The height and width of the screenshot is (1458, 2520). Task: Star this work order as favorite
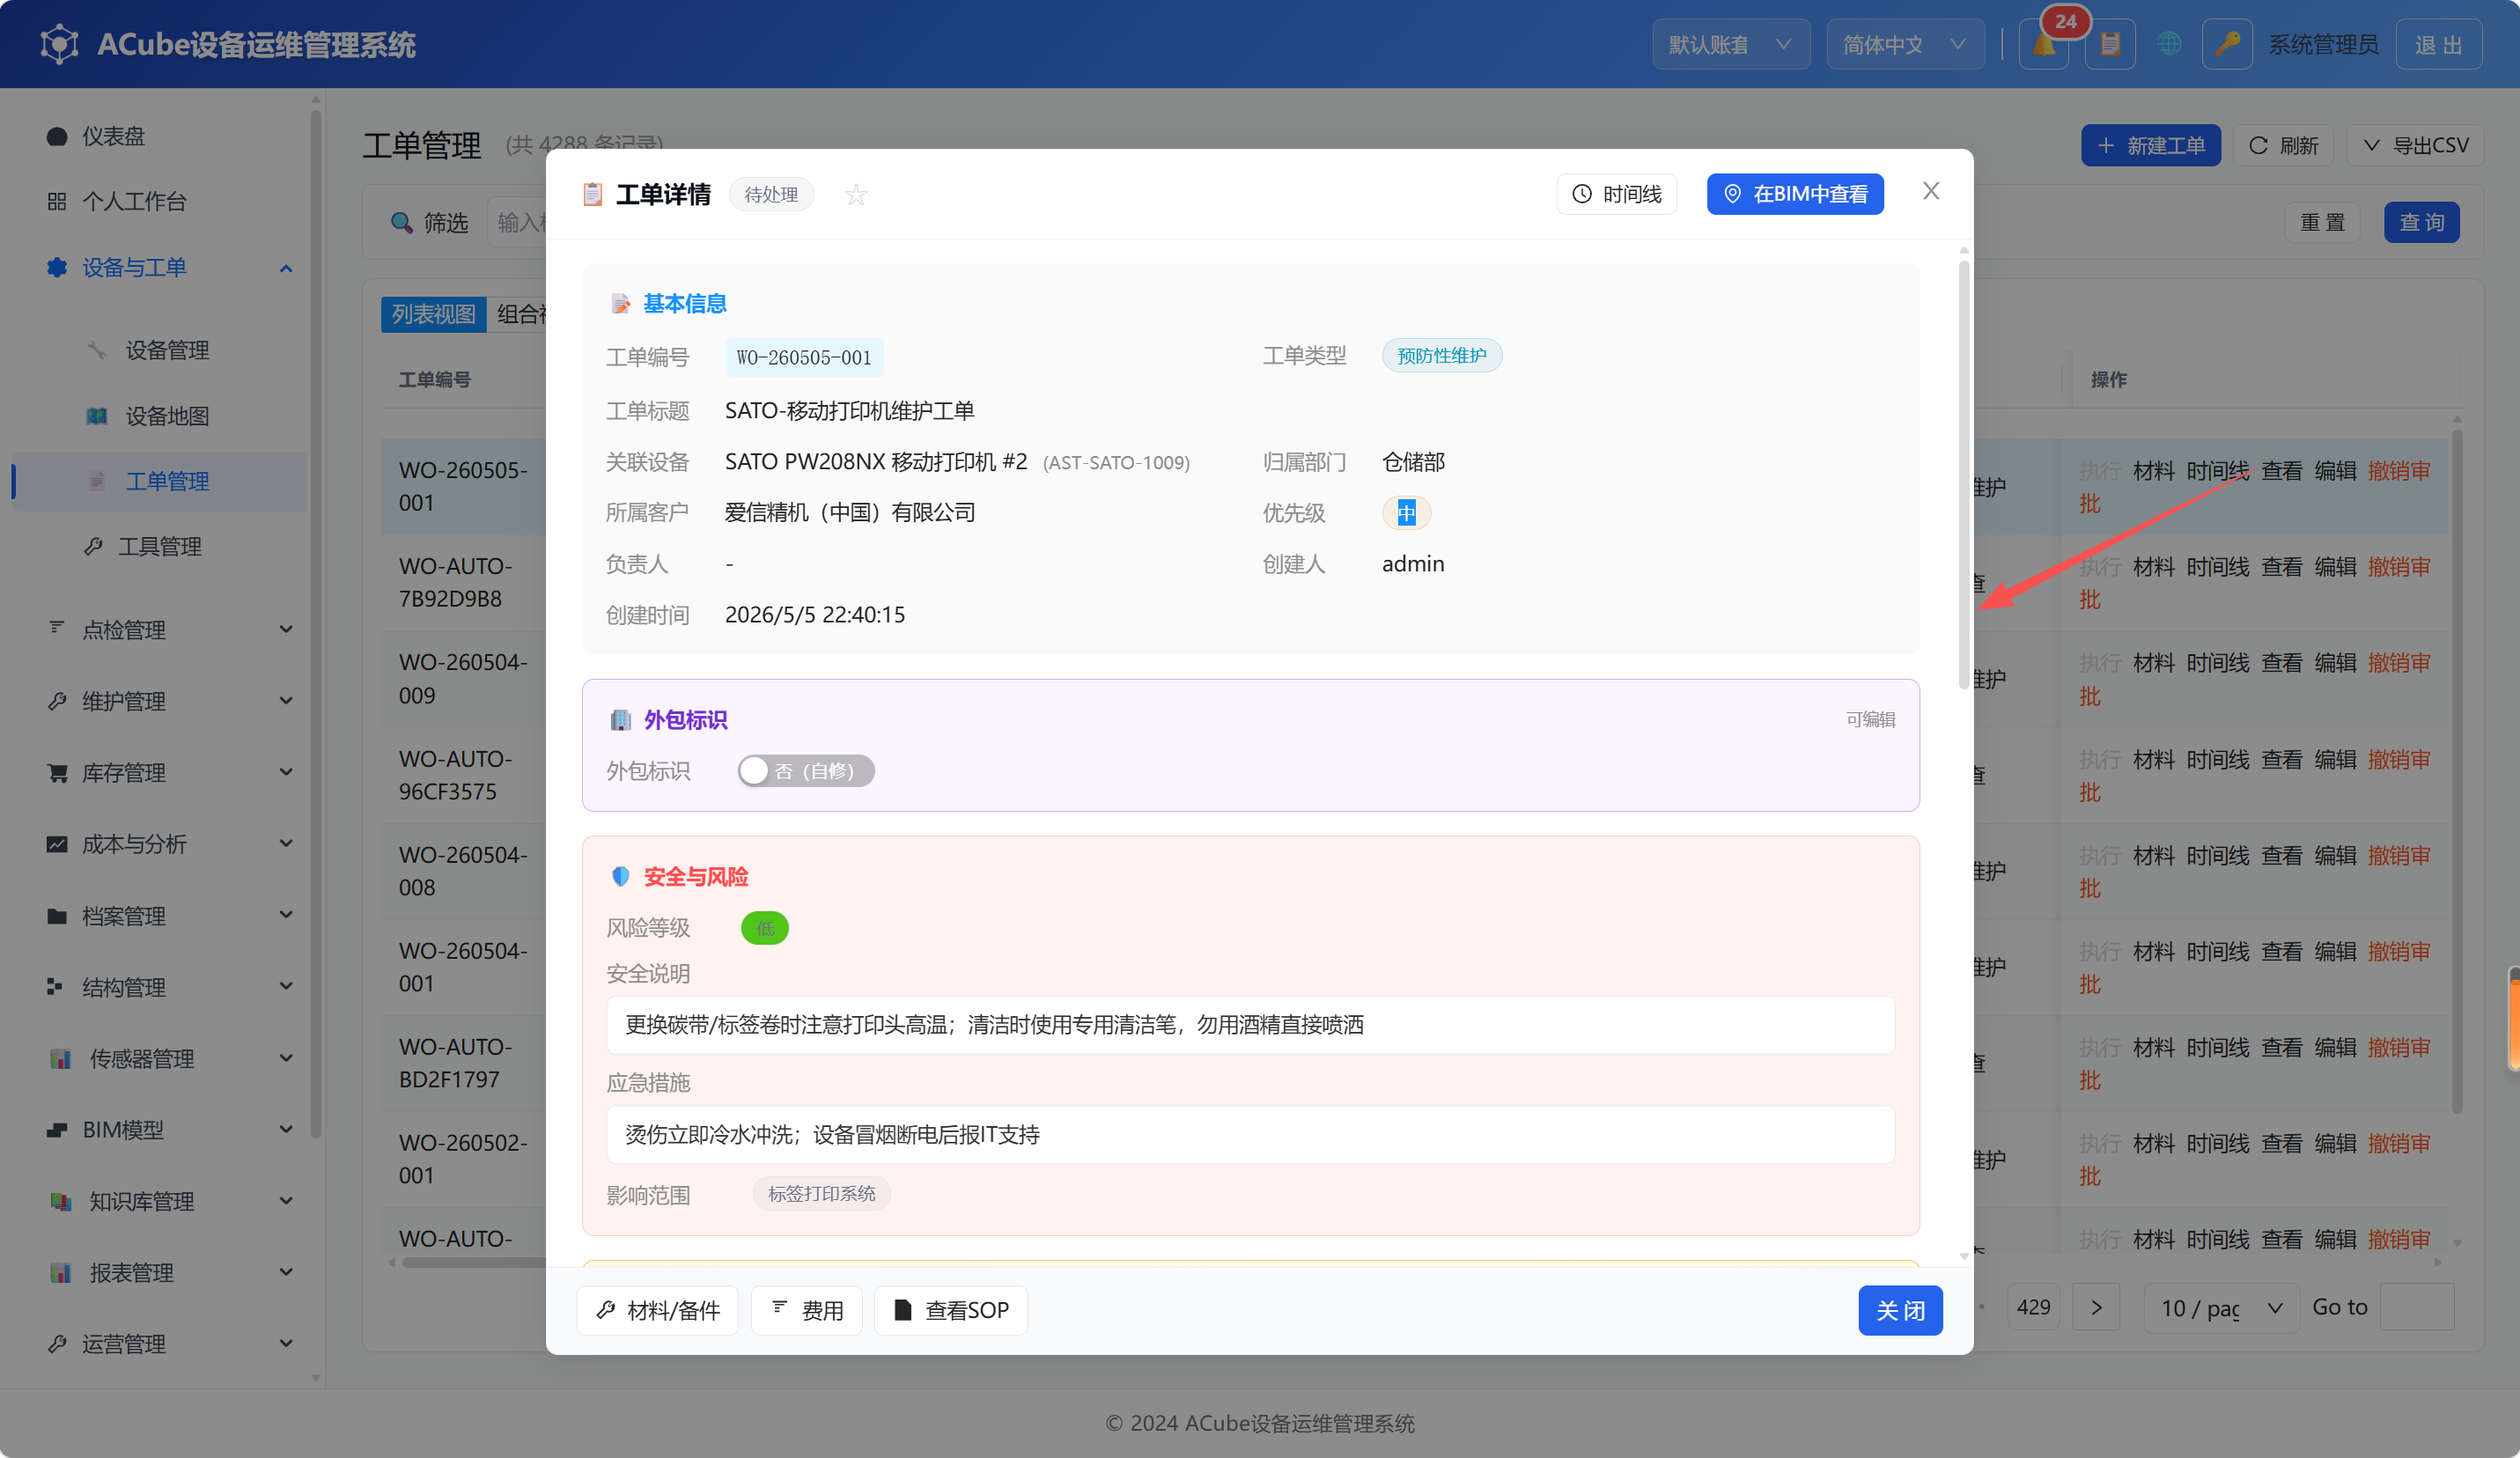[856, 194]
